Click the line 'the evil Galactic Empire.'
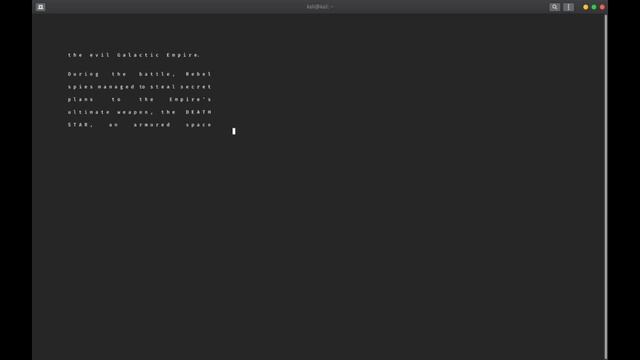The image size is (640, 360). (134, 55)
